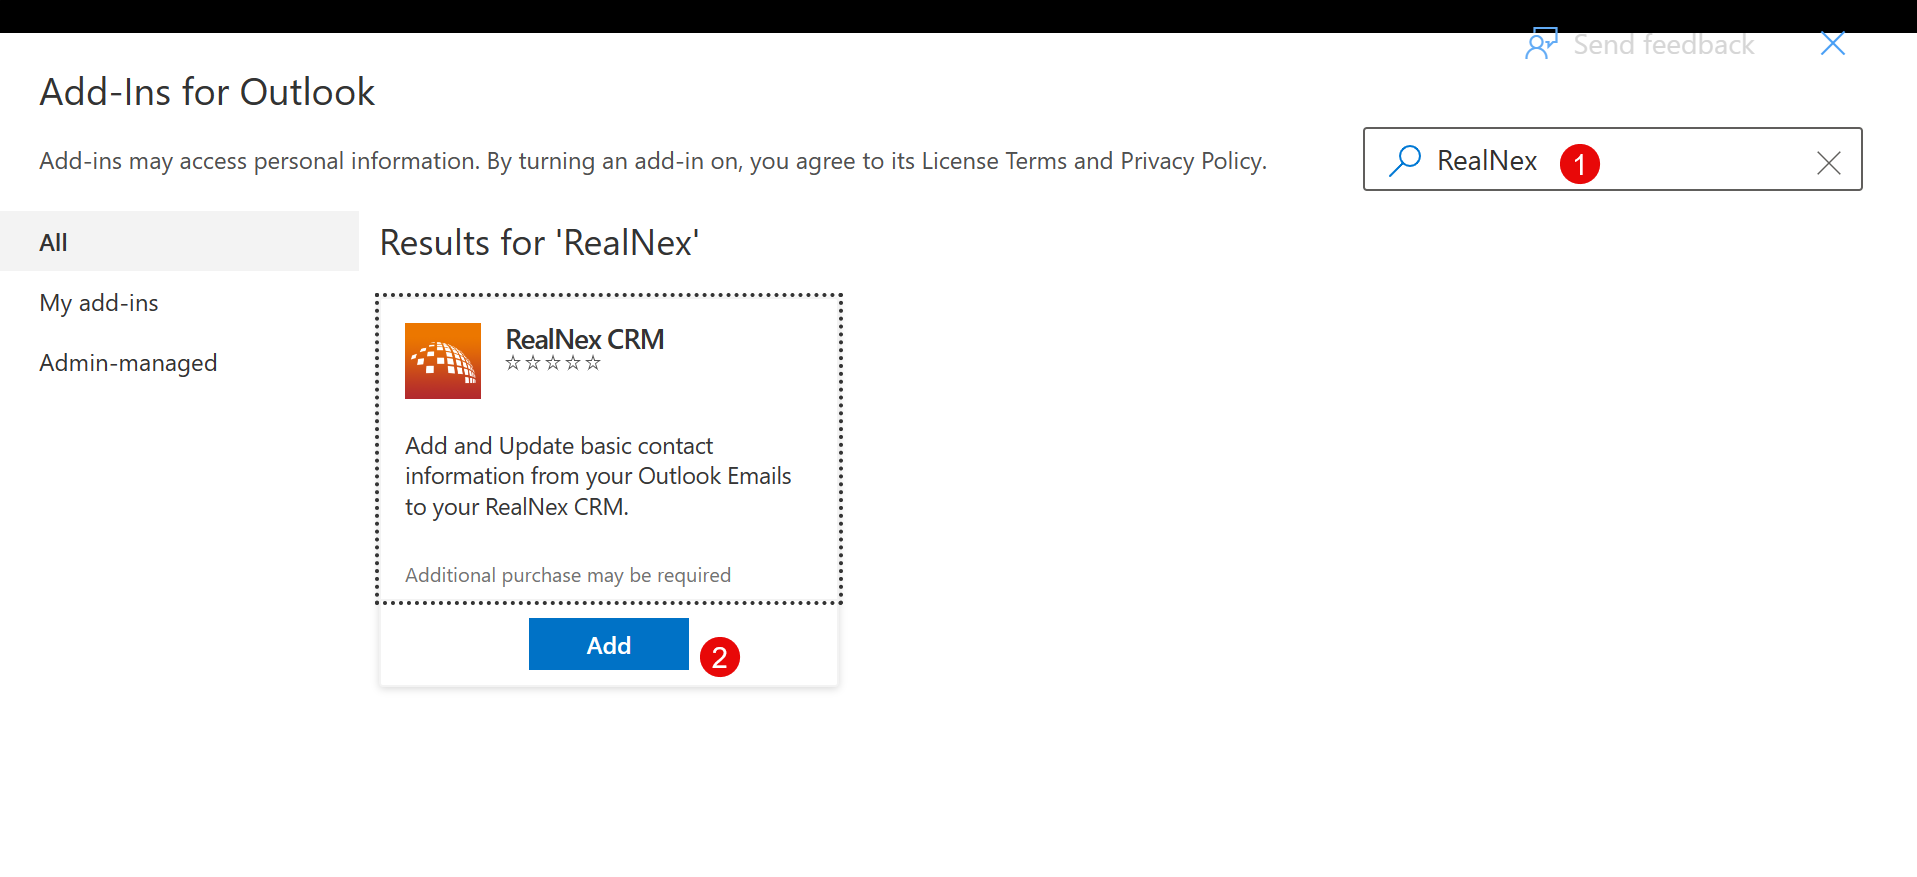Add the RealNex CRM add-in
This screenshot has width=1917, height=877.
coord(609,644)
